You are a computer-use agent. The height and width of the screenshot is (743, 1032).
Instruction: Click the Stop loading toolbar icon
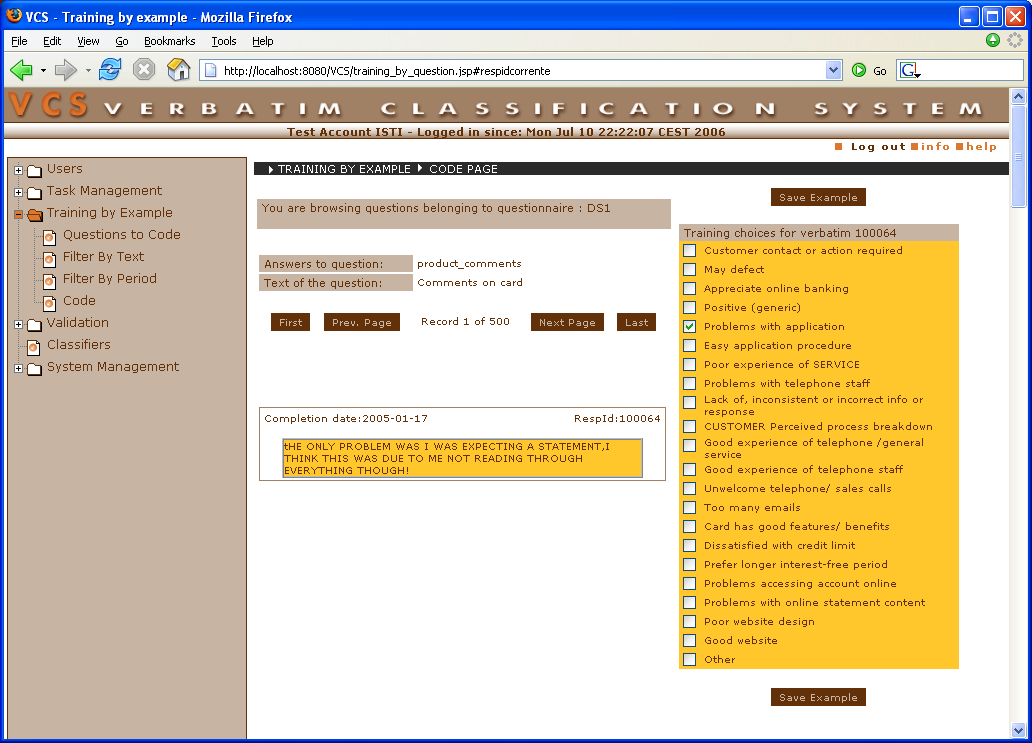(x=144, y=70)
